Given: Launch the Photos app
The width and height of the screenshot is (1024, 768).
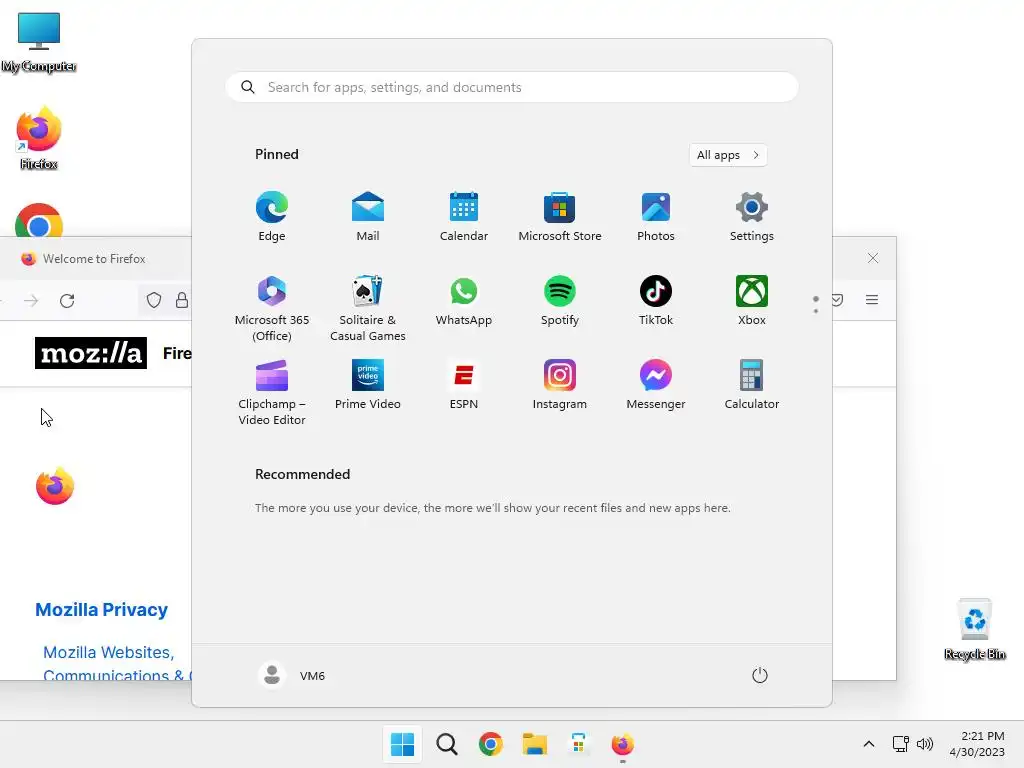Looking at the screenshot, I should coord(656,217).
